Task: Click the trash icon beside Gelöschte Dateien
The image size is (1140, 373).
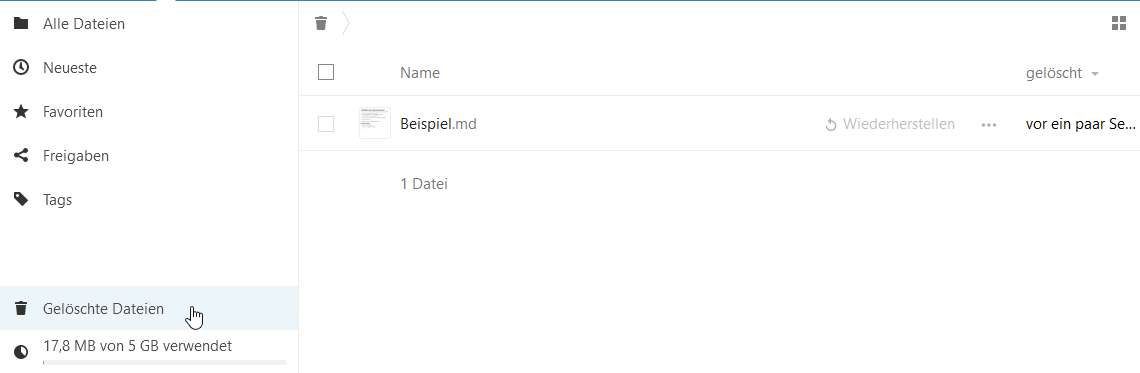Action: pos(21,309)
